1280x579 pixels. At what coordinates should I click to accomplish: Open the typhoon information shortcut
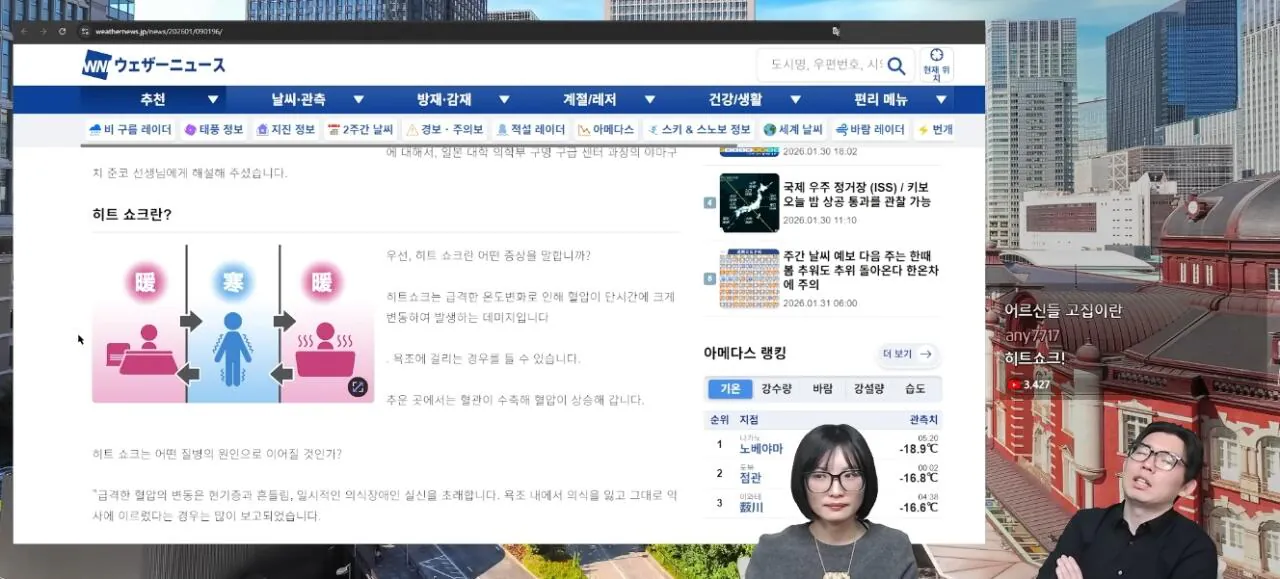click(214, 130)
